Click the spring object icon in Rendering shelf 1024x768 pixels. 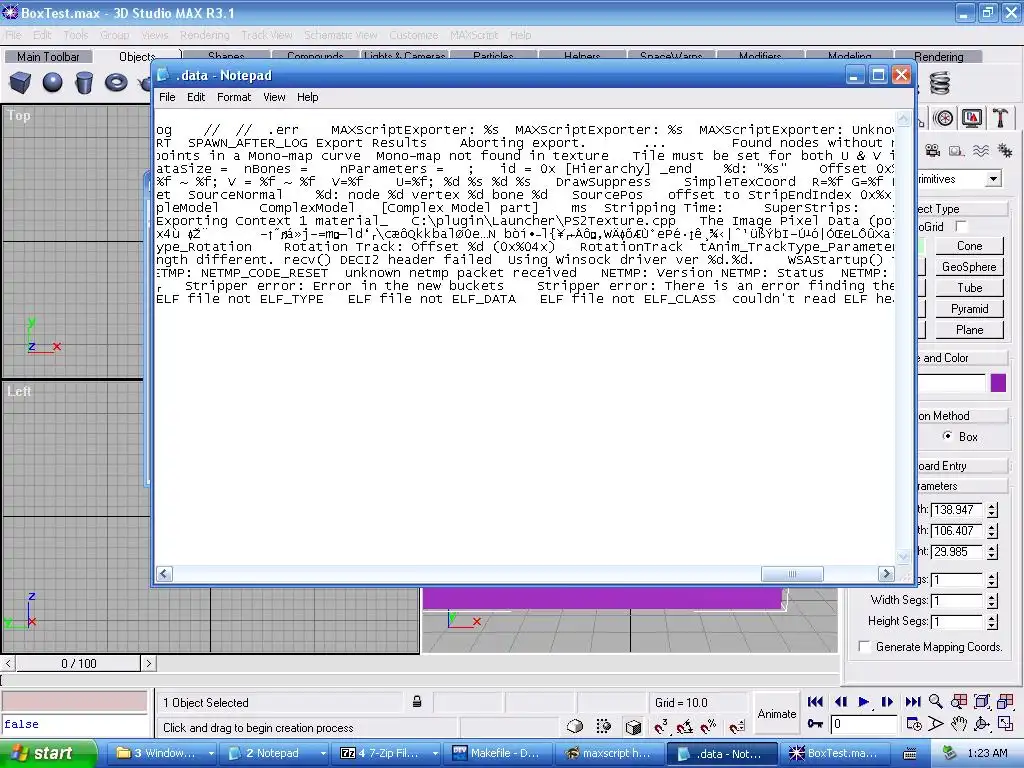pos(940,83)
